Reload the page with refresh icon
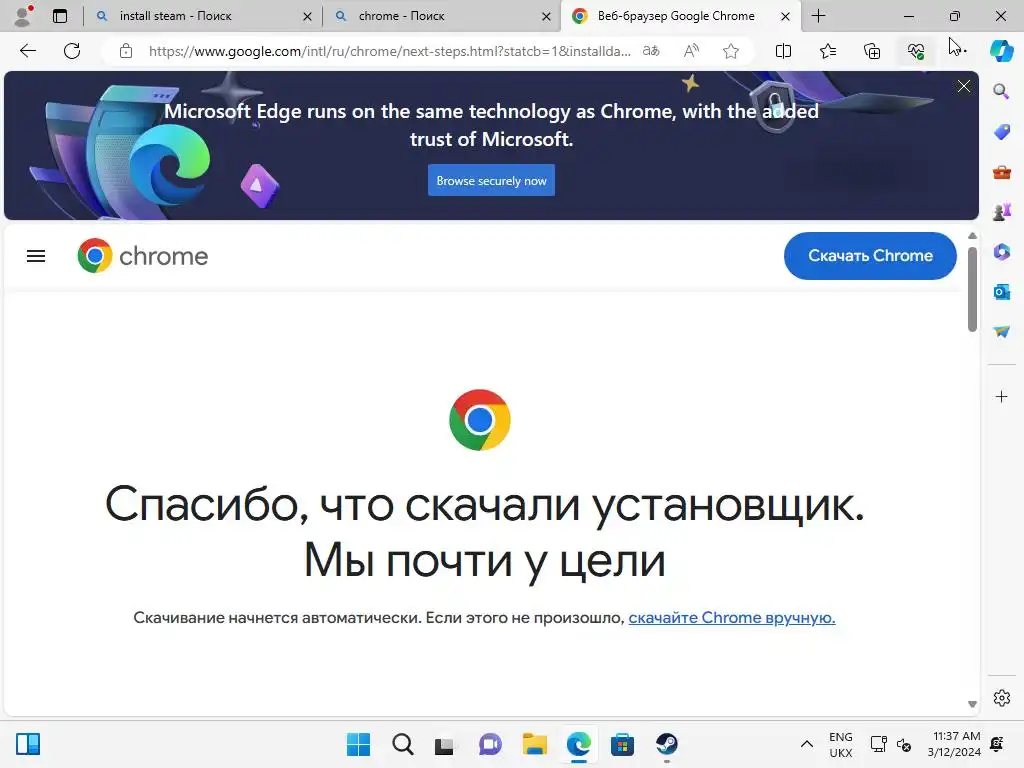This screenshot has height=768, width=1024. click(x=72, y=51)
